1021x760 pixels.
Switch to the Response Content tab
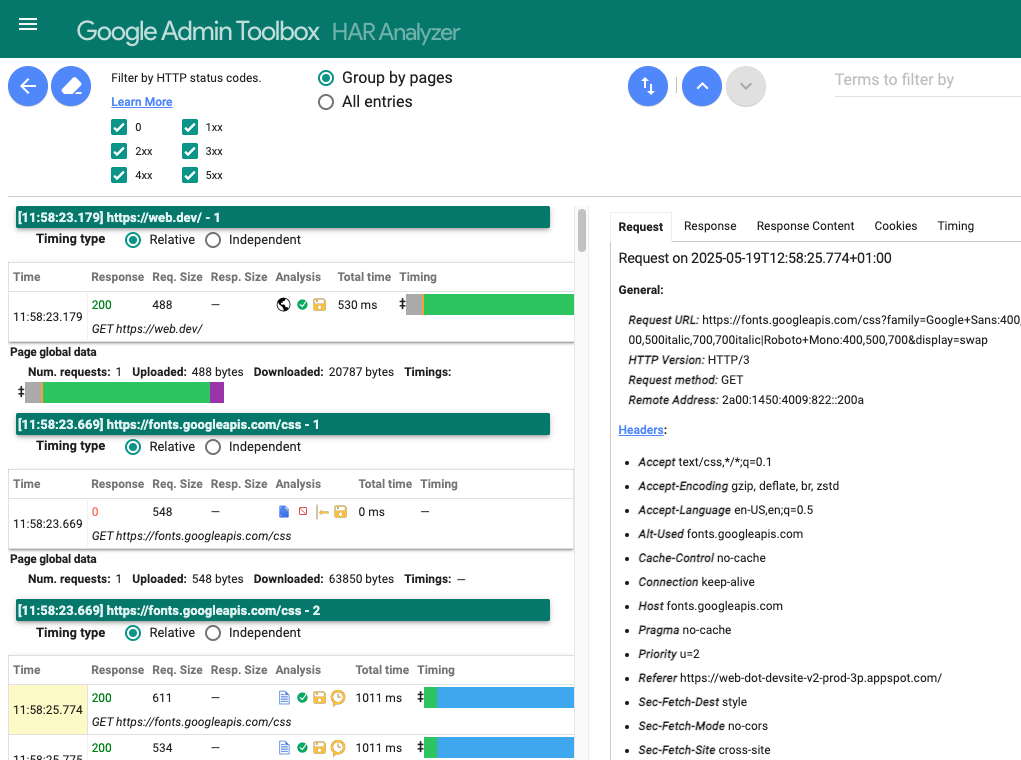(805, 226)
